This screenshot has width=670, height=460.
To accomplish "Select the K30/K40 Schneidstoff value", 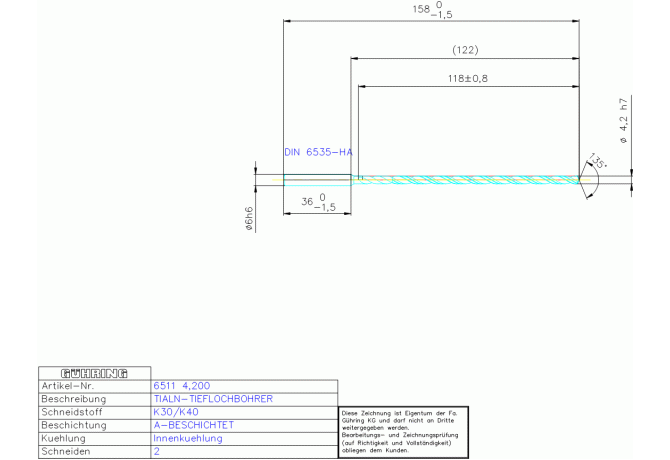I will pos(175,411).
